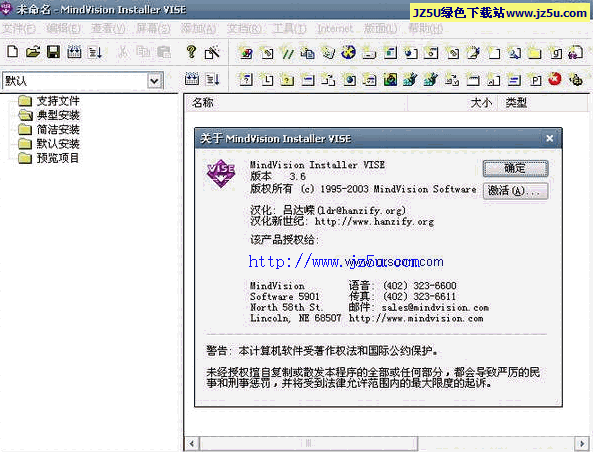This screenshot has height=452, width=593.
Task: Select the 预览项目 folder in tree
Action: tap(58, 158)
